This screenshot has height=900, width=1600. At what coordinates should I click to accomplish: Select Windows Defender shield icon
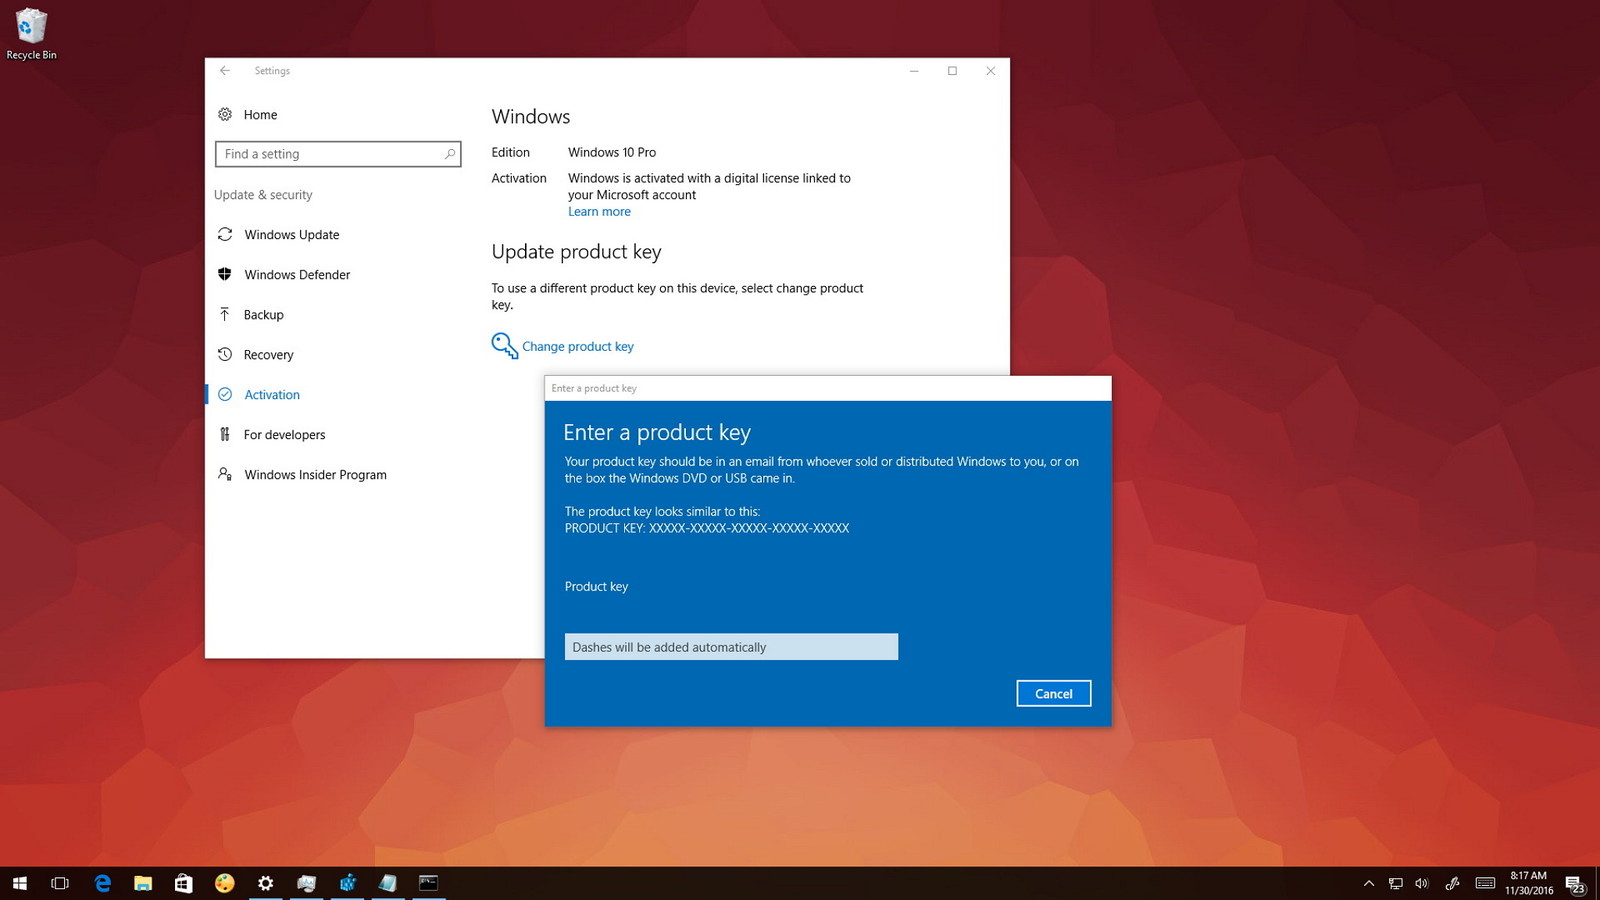(x=225, y=275)
